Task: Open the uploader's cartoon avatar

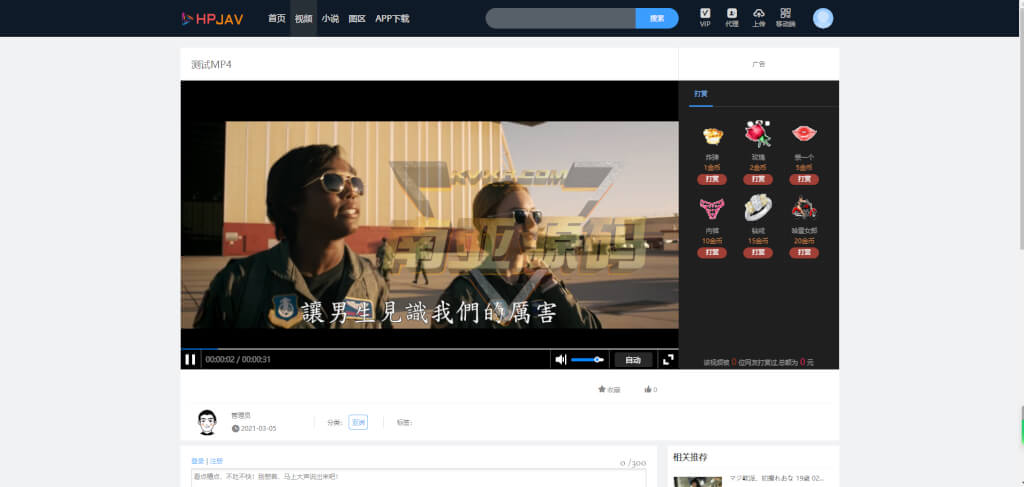Action: pyautogui.click(x=207, y=422)
